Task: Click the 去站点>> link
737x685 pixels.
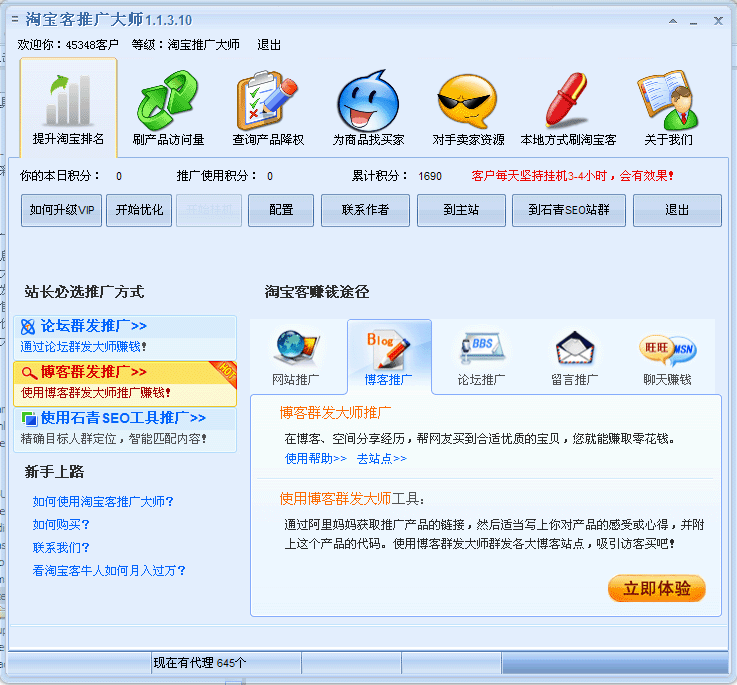Action: click(382, 458)
